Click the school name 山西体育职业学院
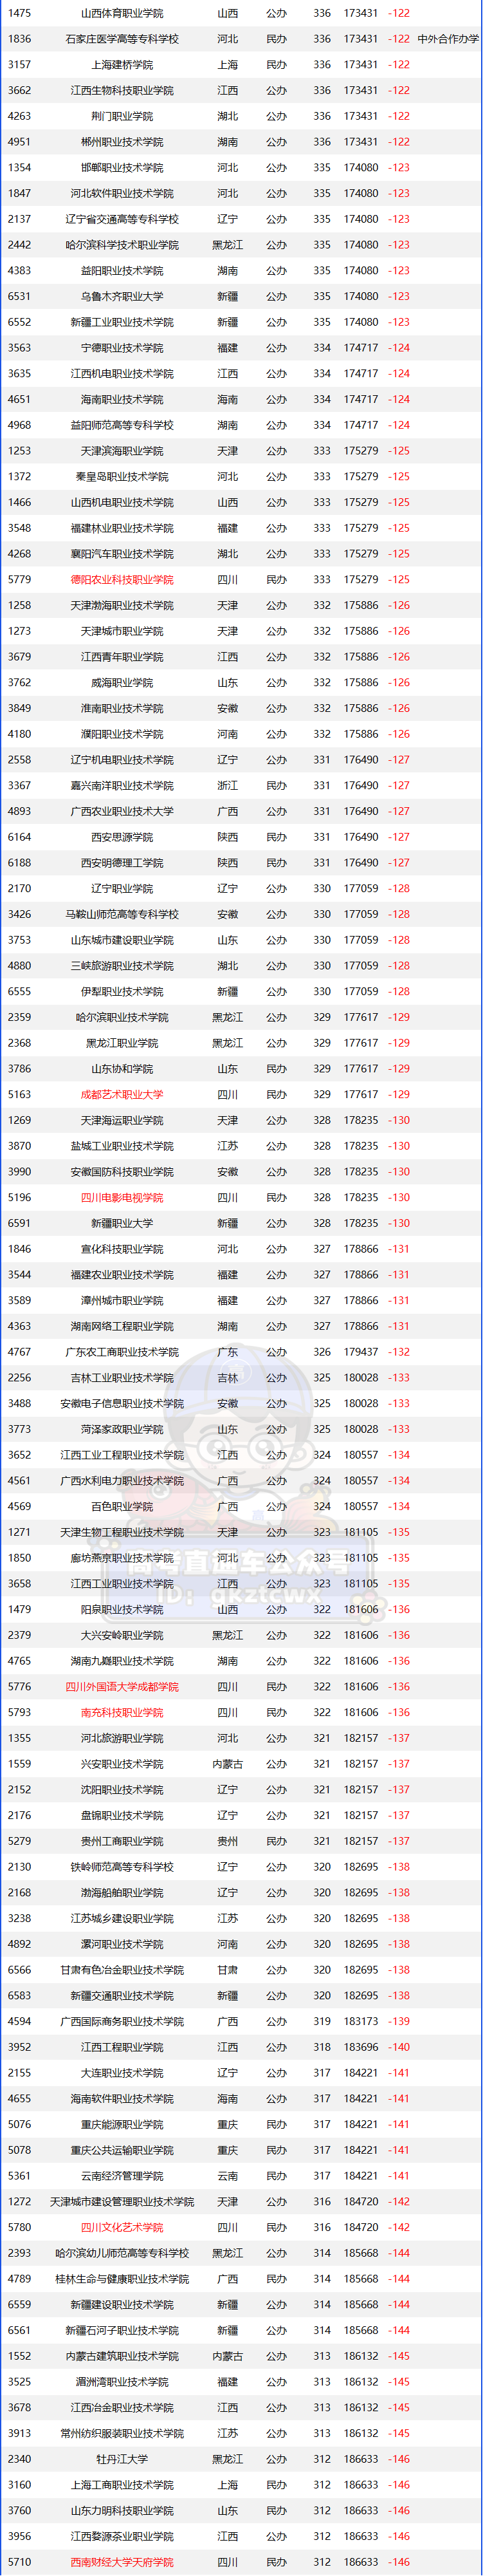Image resolution: width=483 pixels, height=2576 pixels. [x=122, y=14]
